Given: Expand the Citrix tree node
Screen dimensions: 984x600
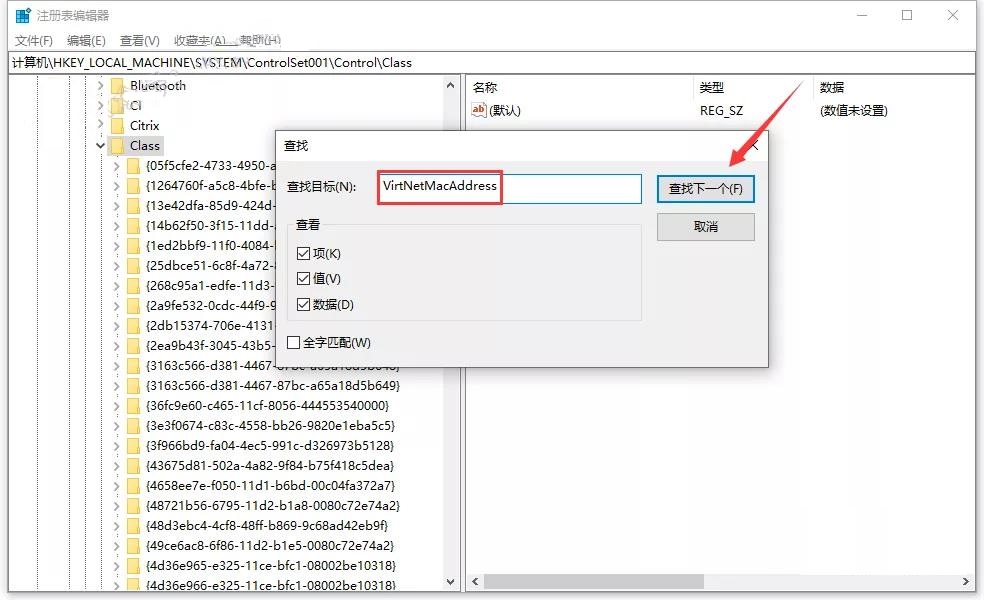Looking at the screenshot, I should (100, 126).
